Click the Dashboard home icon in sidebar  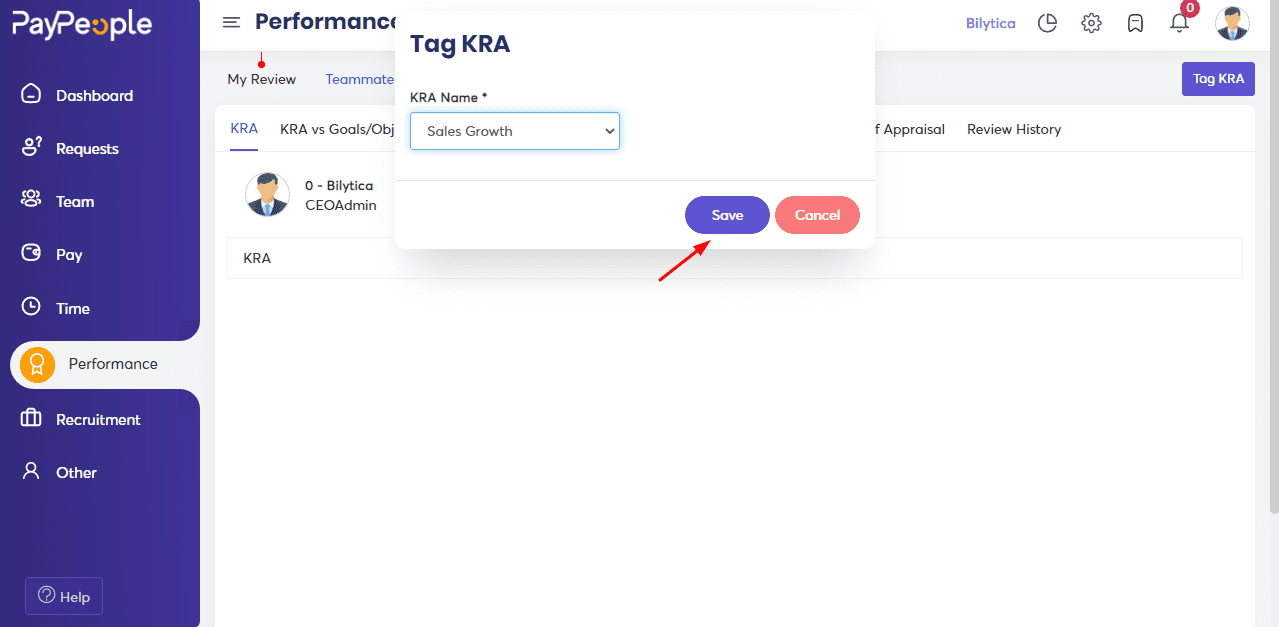pyautogui.click(x=31, y=94)
